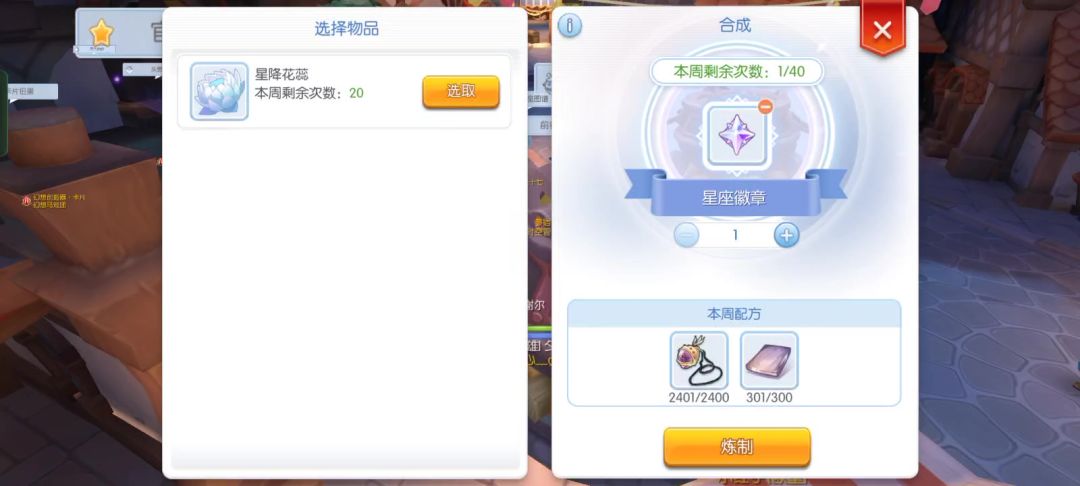Click the orange 炼制 button
The image size is (1080, 486).
736,447
